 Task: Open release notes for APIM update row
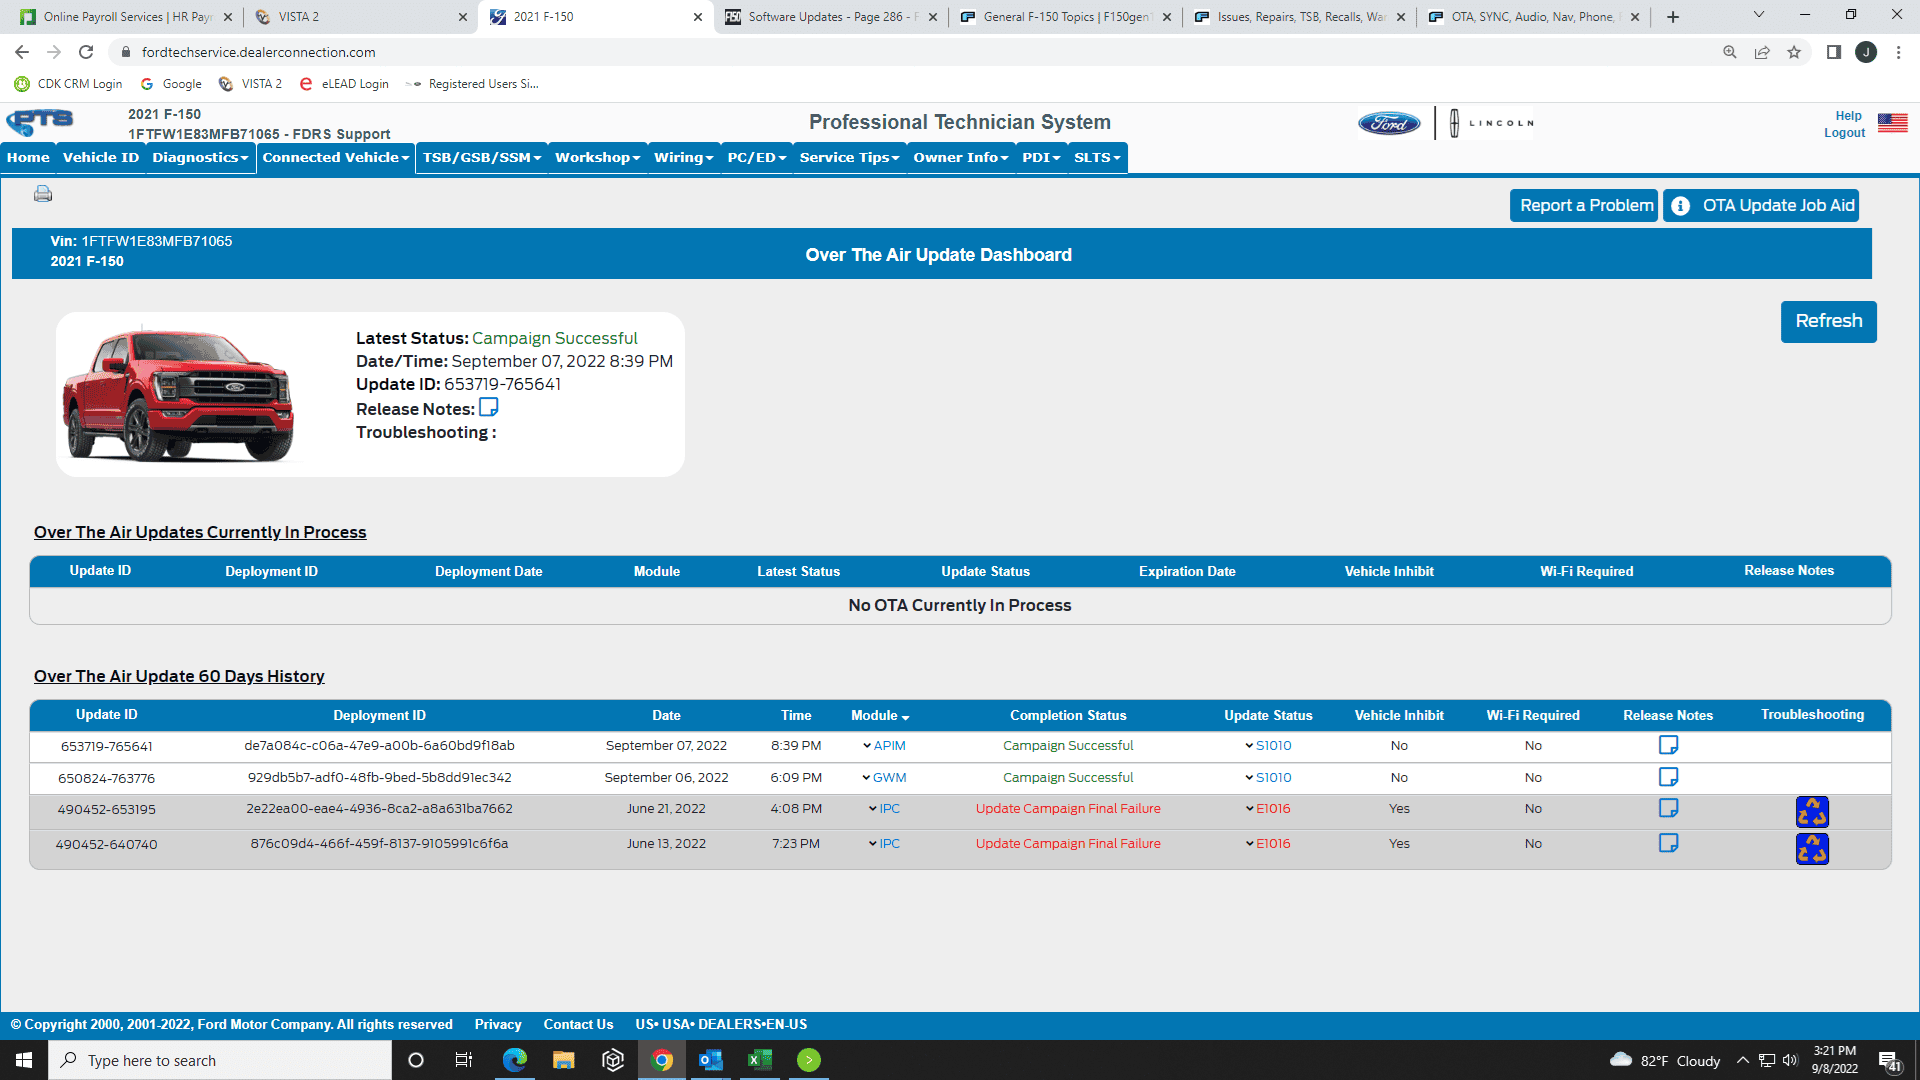click(1668, 745)
